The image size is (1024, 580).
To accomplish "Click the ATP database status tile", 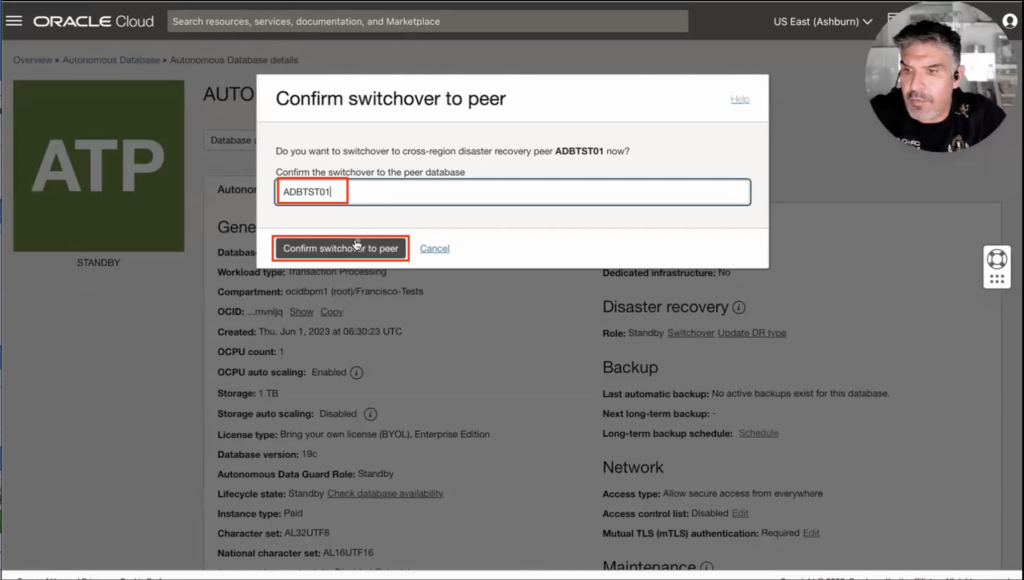I will (98, 166).
